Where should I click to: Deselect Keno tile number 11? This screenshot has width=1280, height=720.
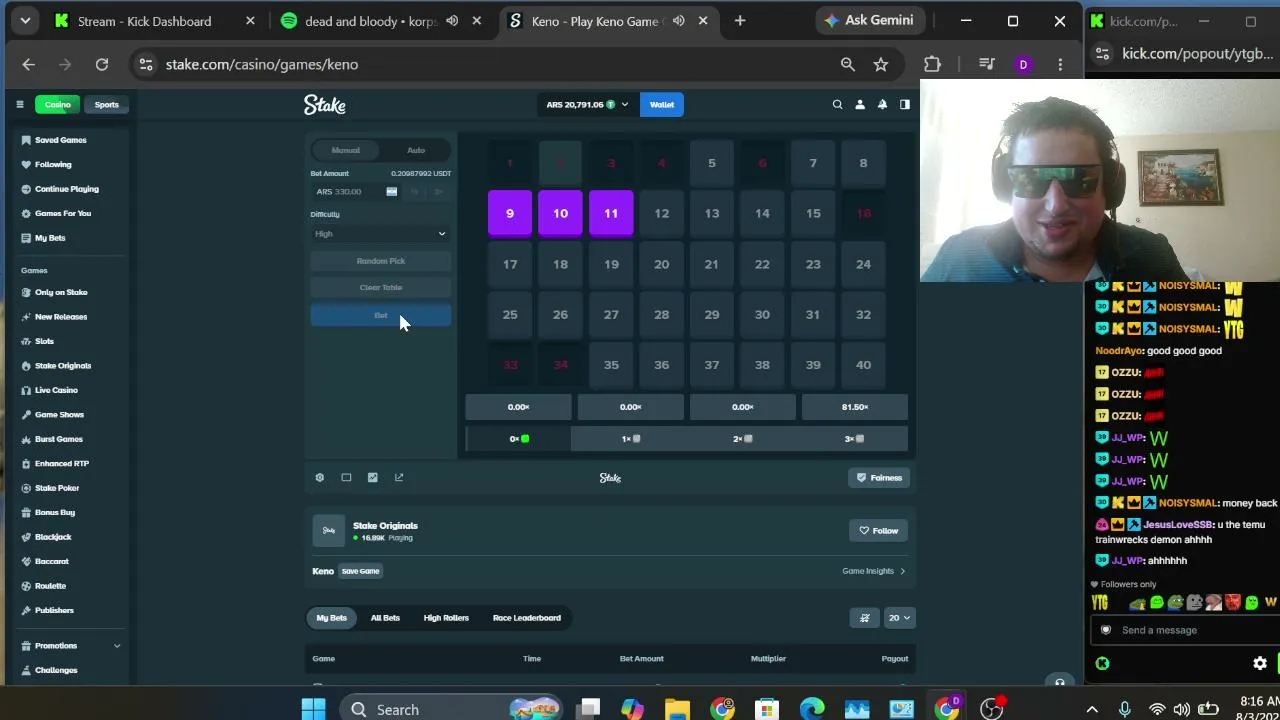pyautogui.click(x=611, y=213)
